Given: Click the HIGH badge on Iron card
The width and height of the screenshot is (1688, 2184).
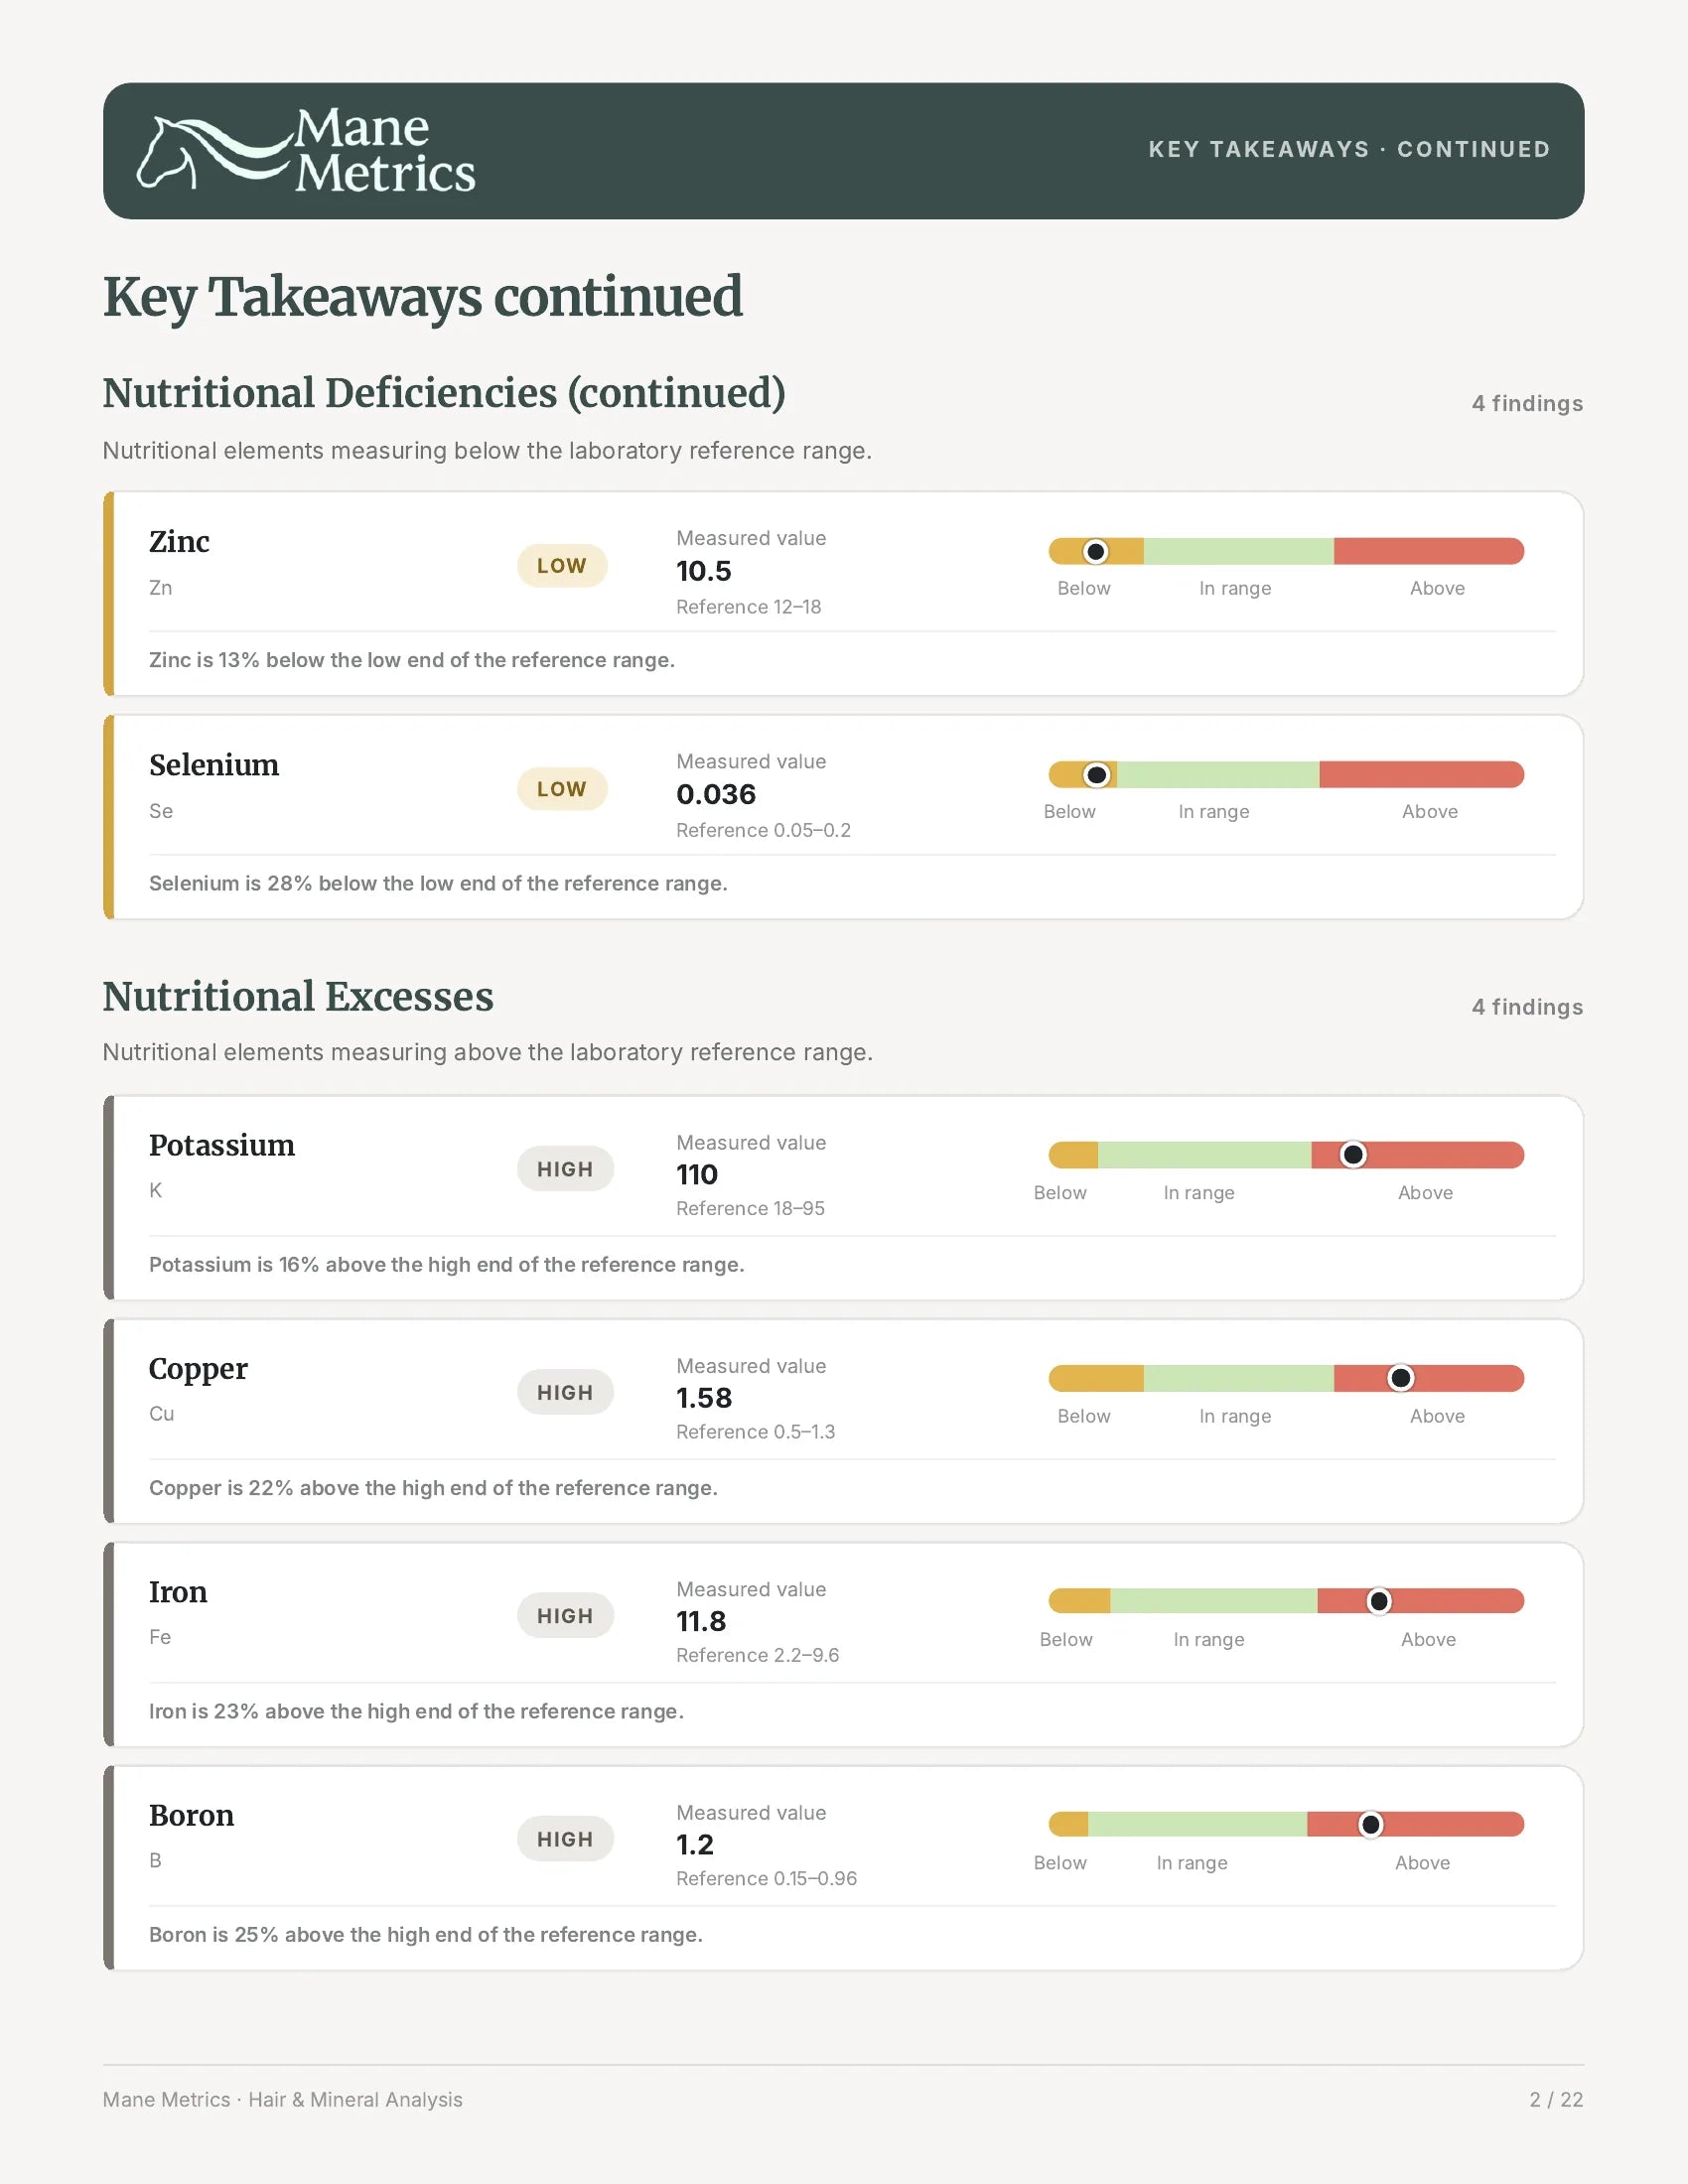Looking at the screenshot, I should point(565,1616).
